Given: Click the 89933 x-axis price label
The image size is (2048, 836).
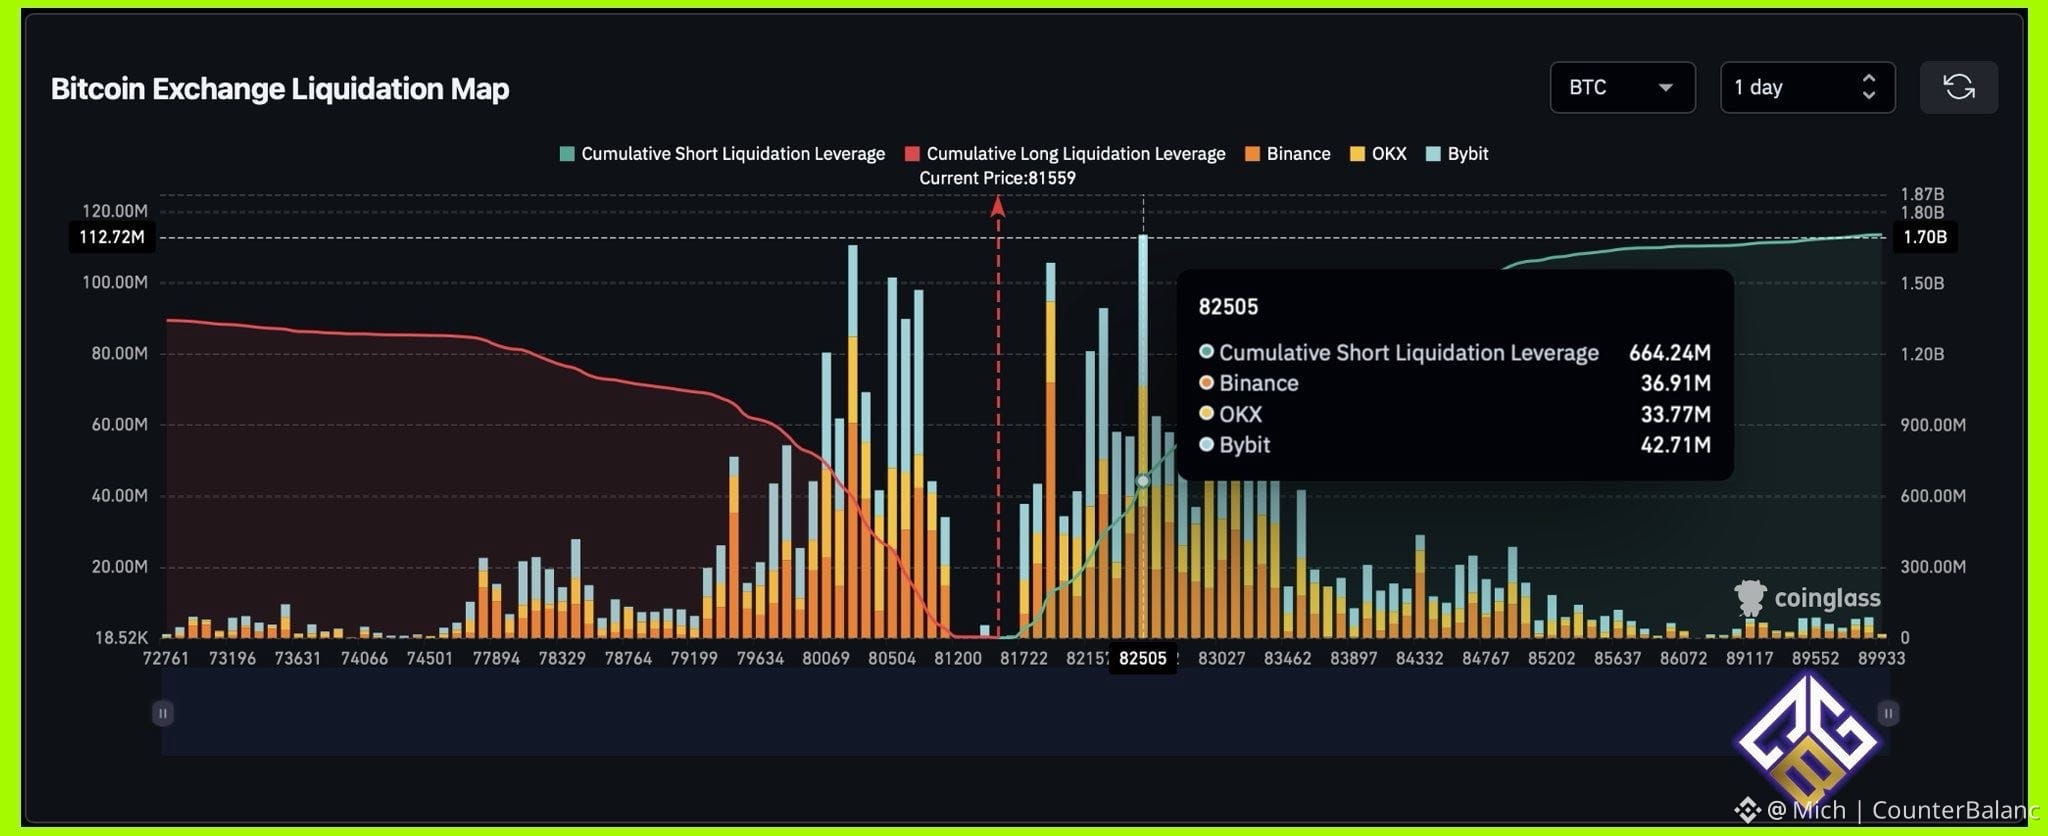Looking at the screenshot, I should (x=1881, y=658).
